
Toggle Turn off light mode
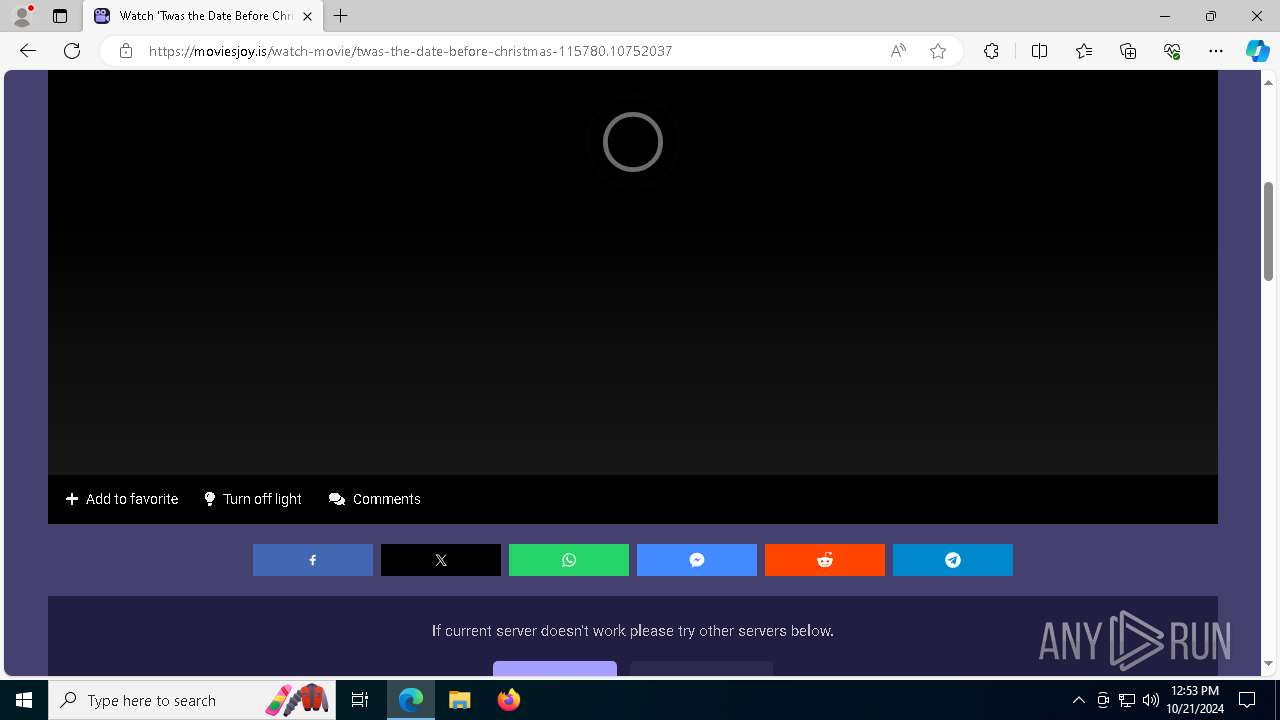pos(253,499)
